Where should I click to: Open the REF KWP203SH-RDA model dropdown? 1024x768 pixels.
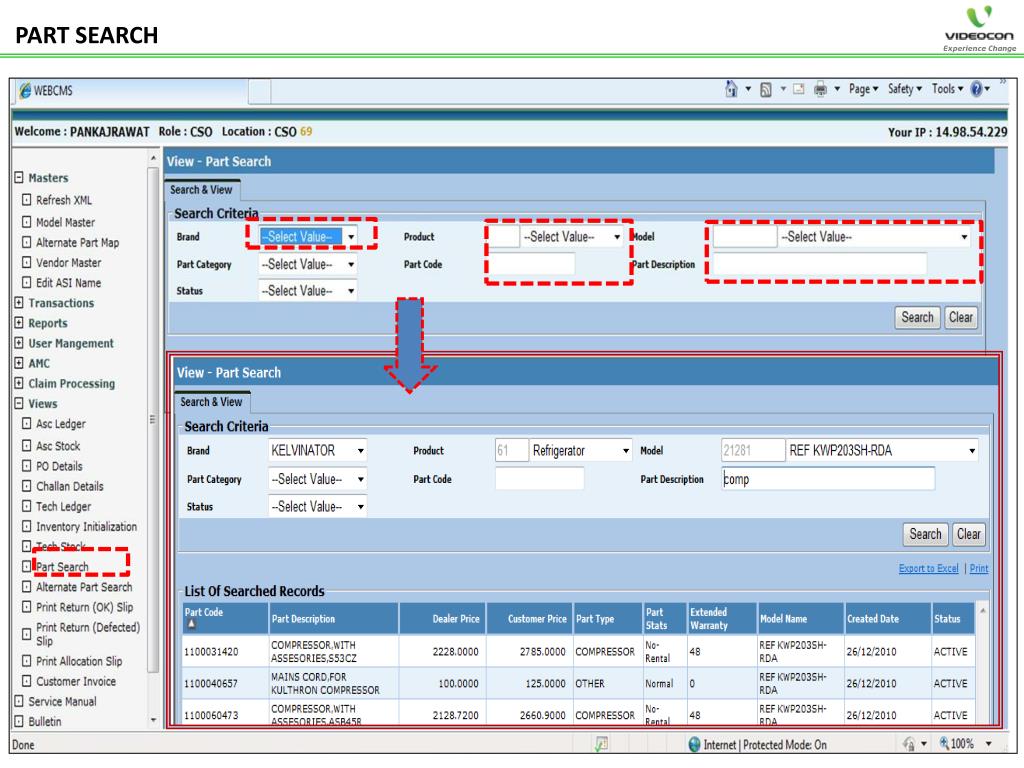[882, 451]
